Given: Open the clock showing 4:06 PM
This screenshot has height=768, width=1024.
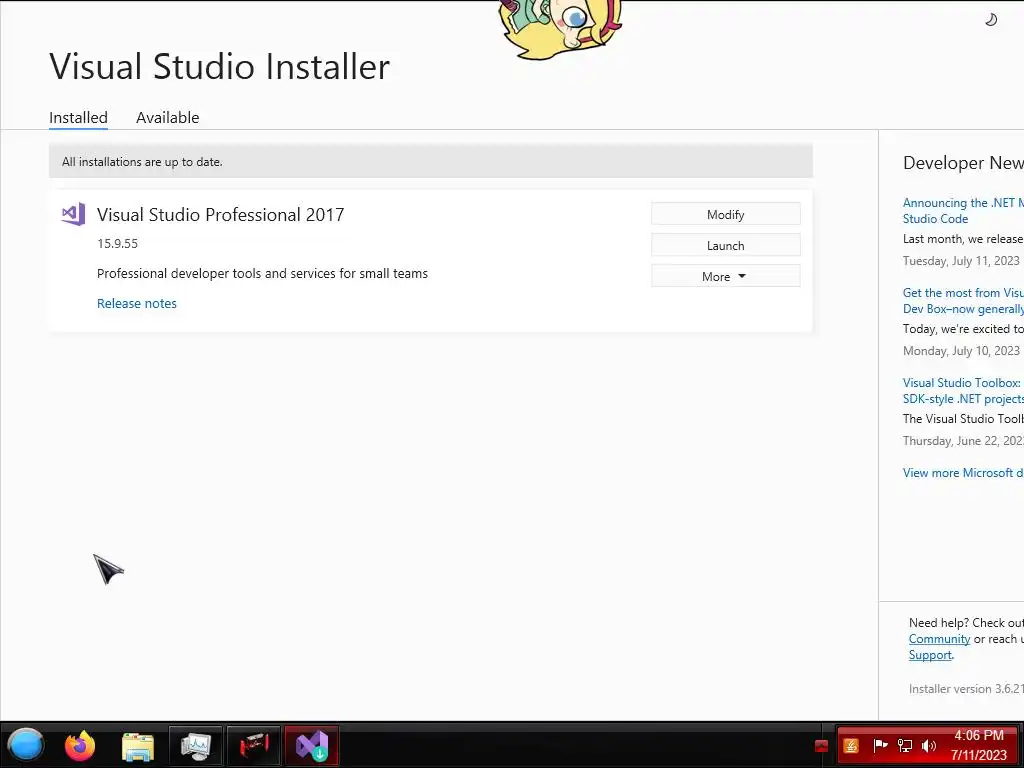Looking at the screenshot, I should [x=978, y=745].
